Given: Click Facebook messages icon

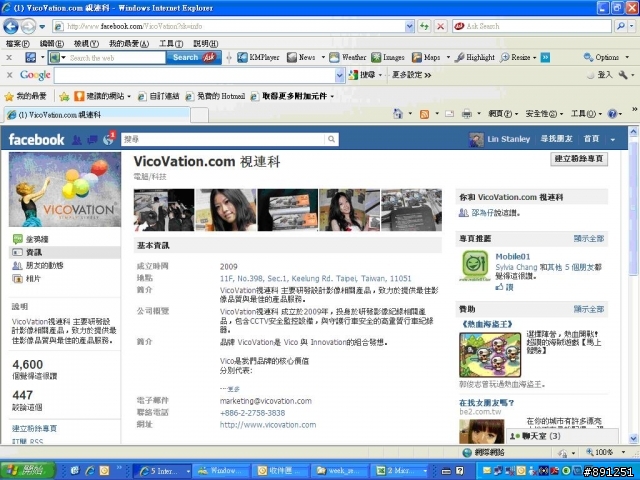Looking at the screenshot, I should pyautogui.click(x=92, y=140).
